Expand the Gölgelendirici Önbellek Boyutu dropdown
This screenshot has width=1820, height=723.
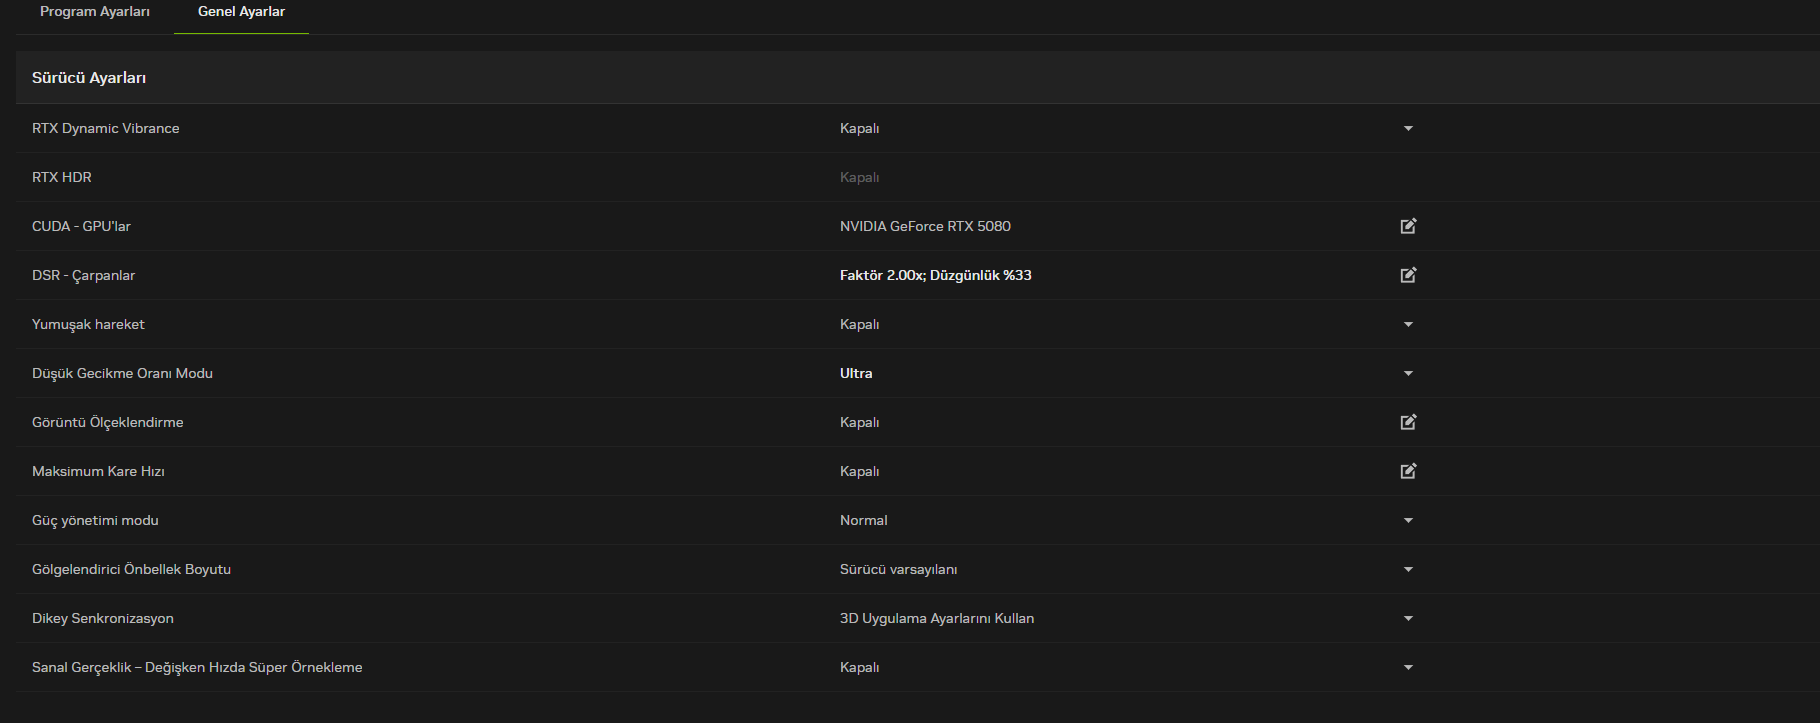click(1408, 569)
